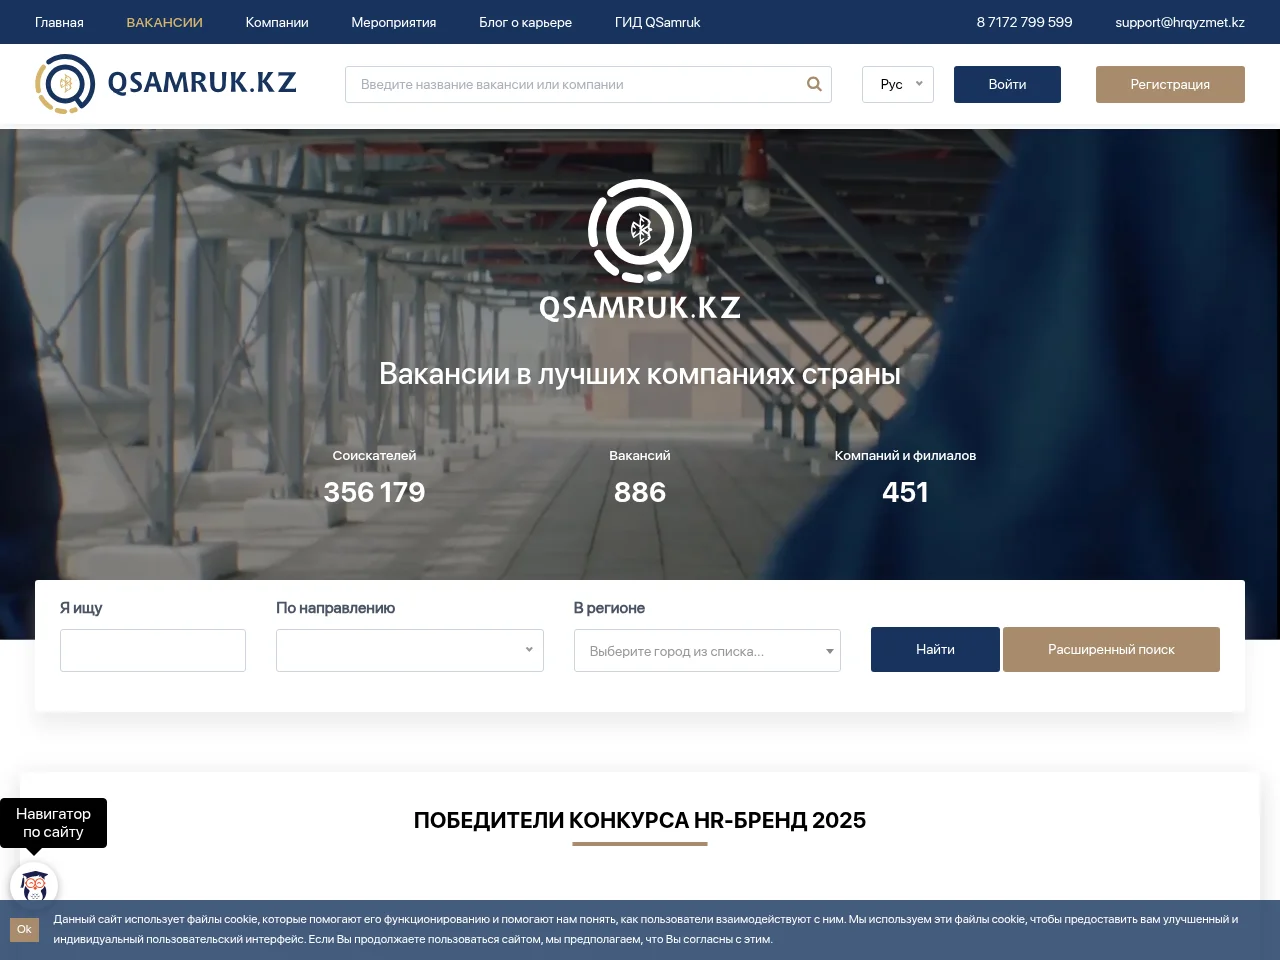Call phone number 8 7172 799 599
The image size is (1280, 960).
(1024, 22)
